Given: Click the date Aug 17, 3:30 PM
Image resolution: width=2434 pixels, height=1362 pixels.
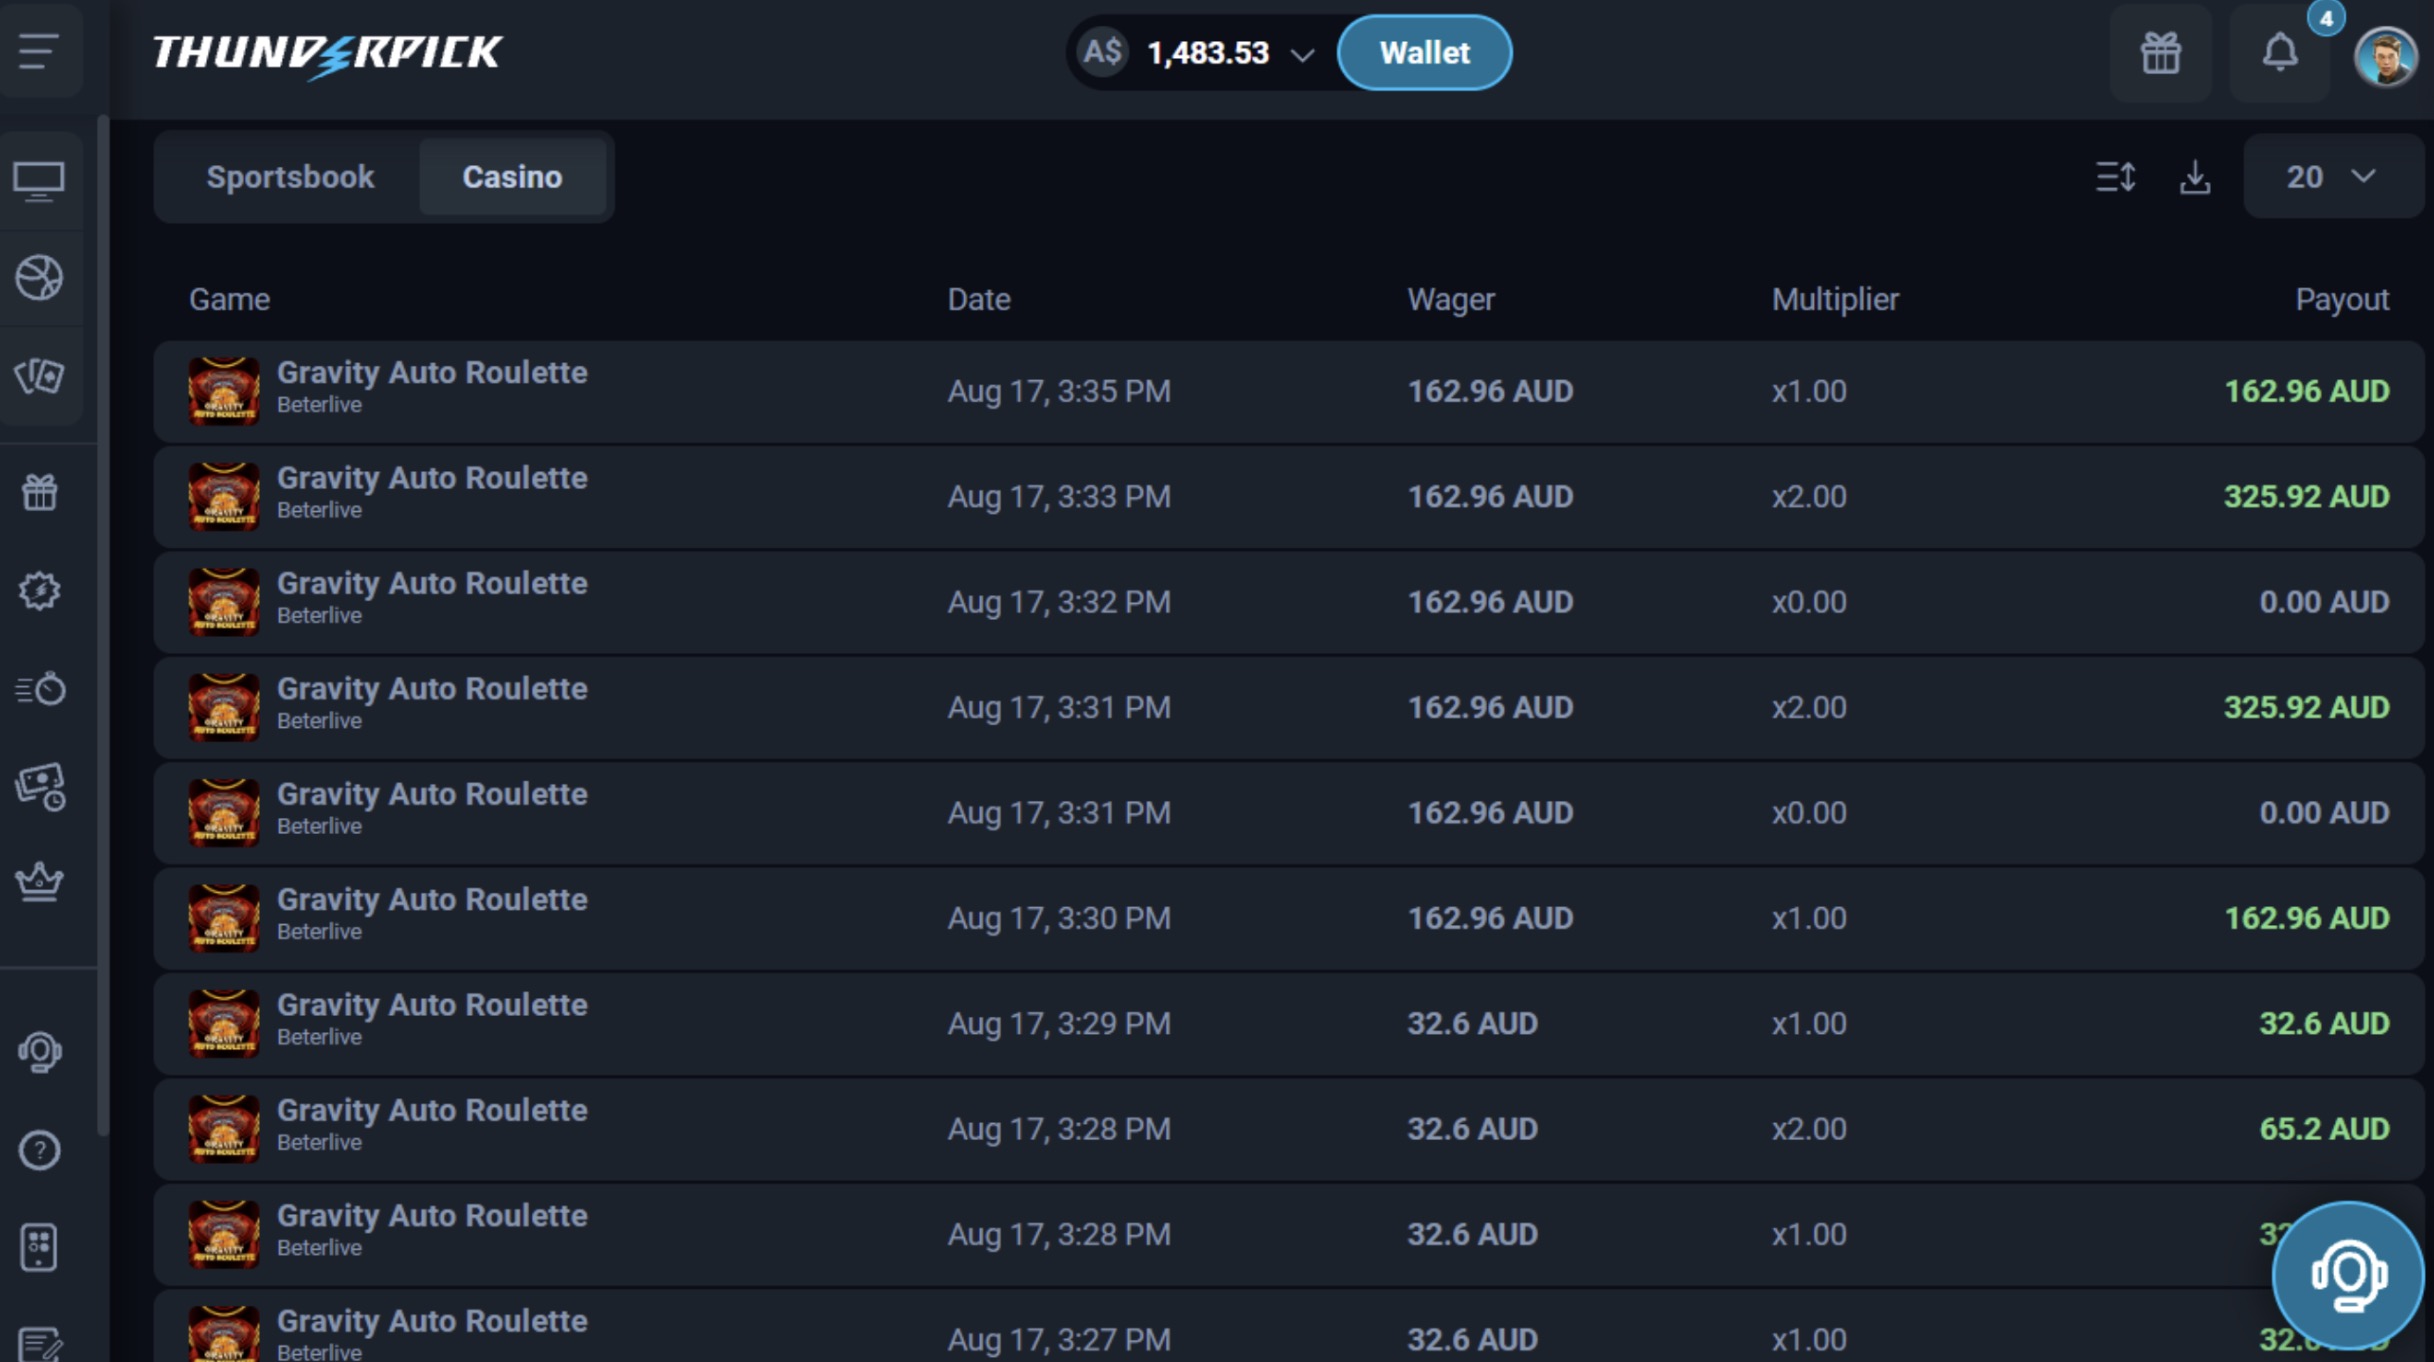Looking at the screenshot, I should pyautogui.click(x=1059, y=918).
